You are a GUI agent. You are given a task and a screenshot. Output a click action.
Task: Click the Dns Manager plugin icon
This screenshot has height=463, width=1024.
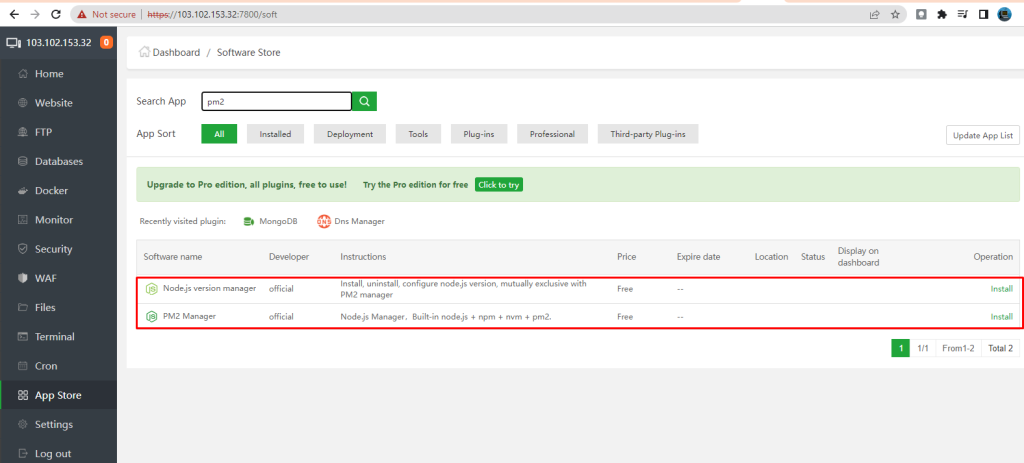(x=324, y=221)
